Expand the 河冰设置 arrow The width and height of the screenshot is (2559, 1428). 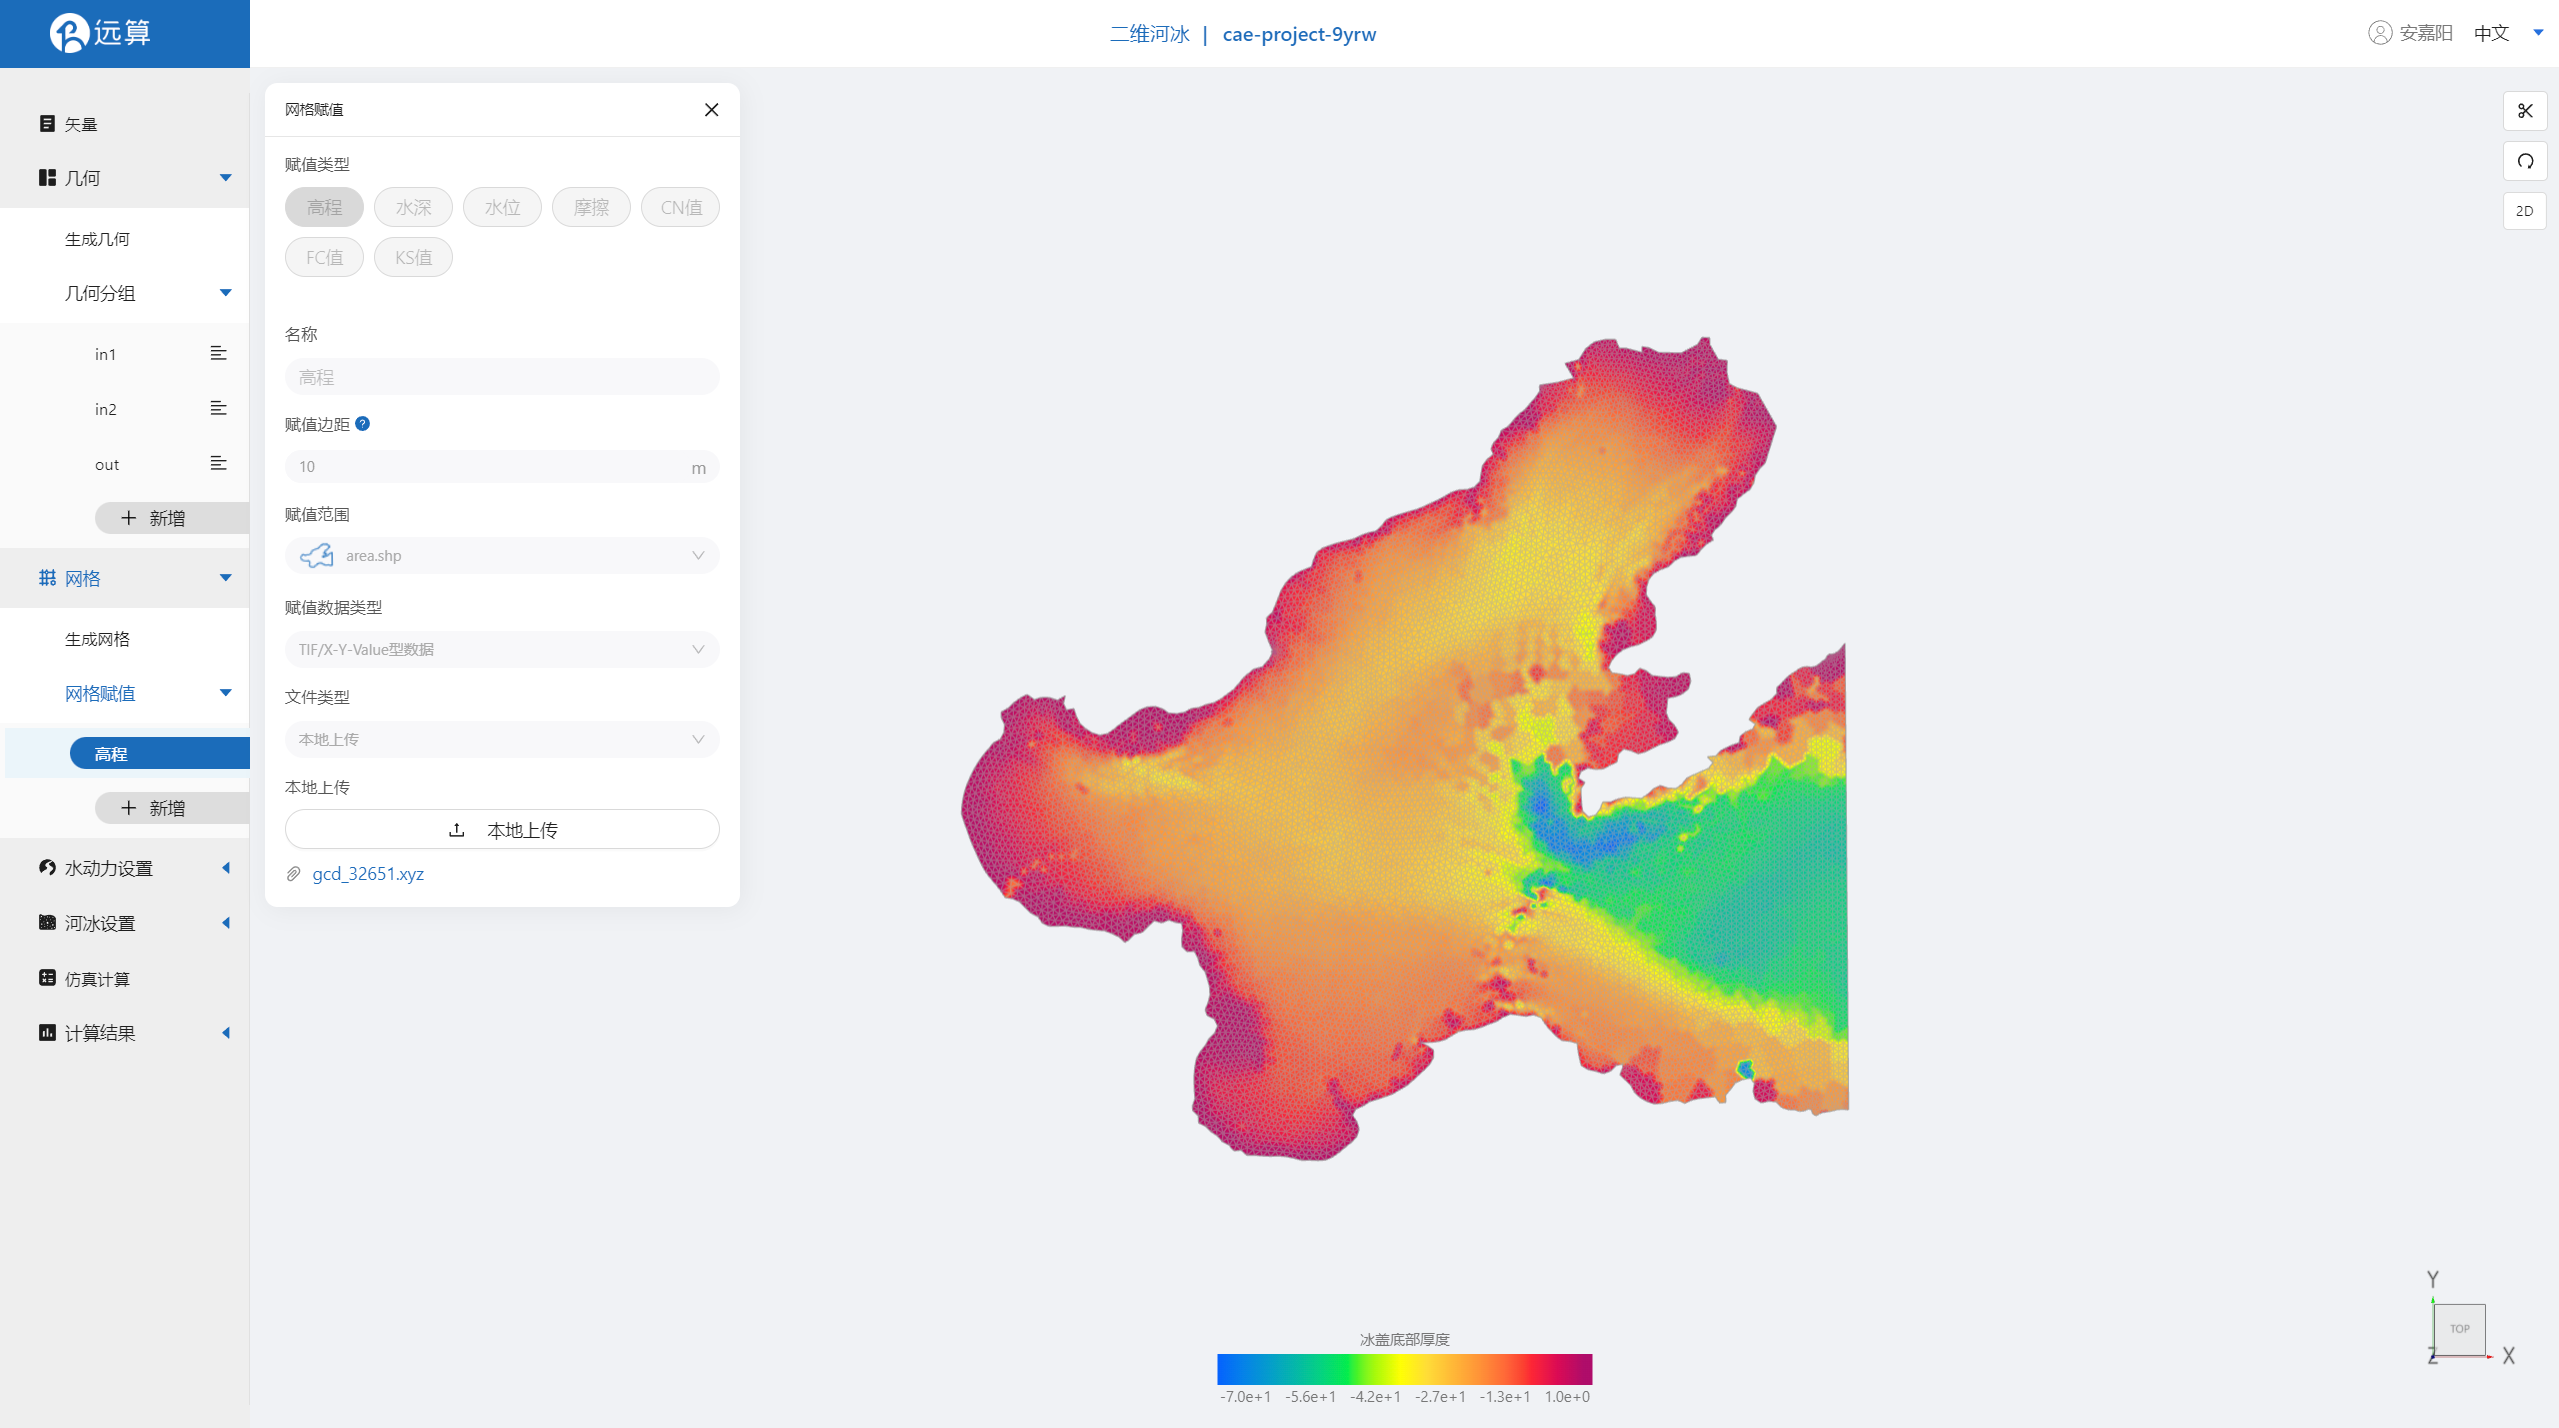(226, 923)
